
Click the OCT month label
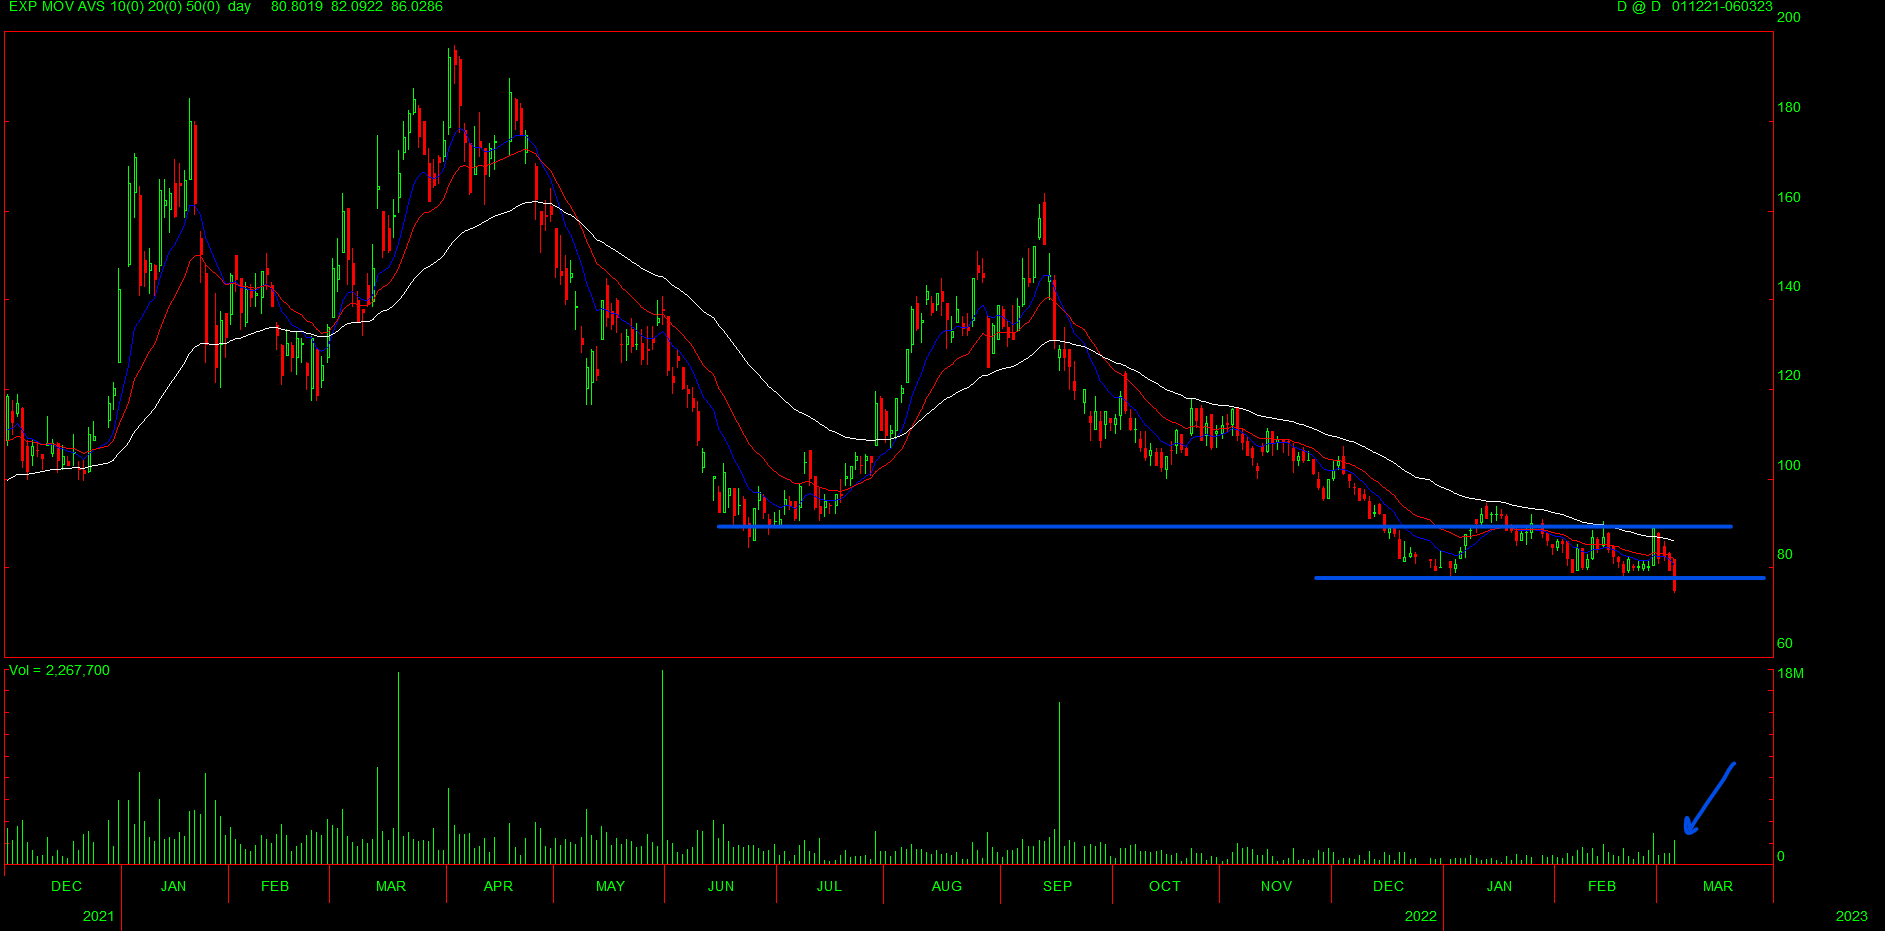1165,886
